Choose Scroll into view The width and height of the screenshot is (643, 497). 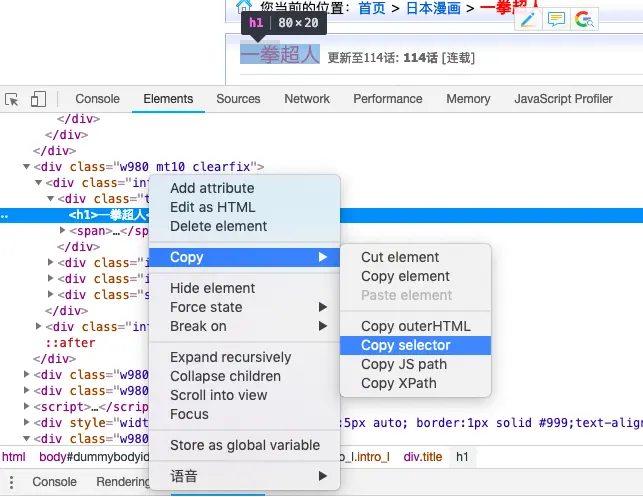(245, 395)
